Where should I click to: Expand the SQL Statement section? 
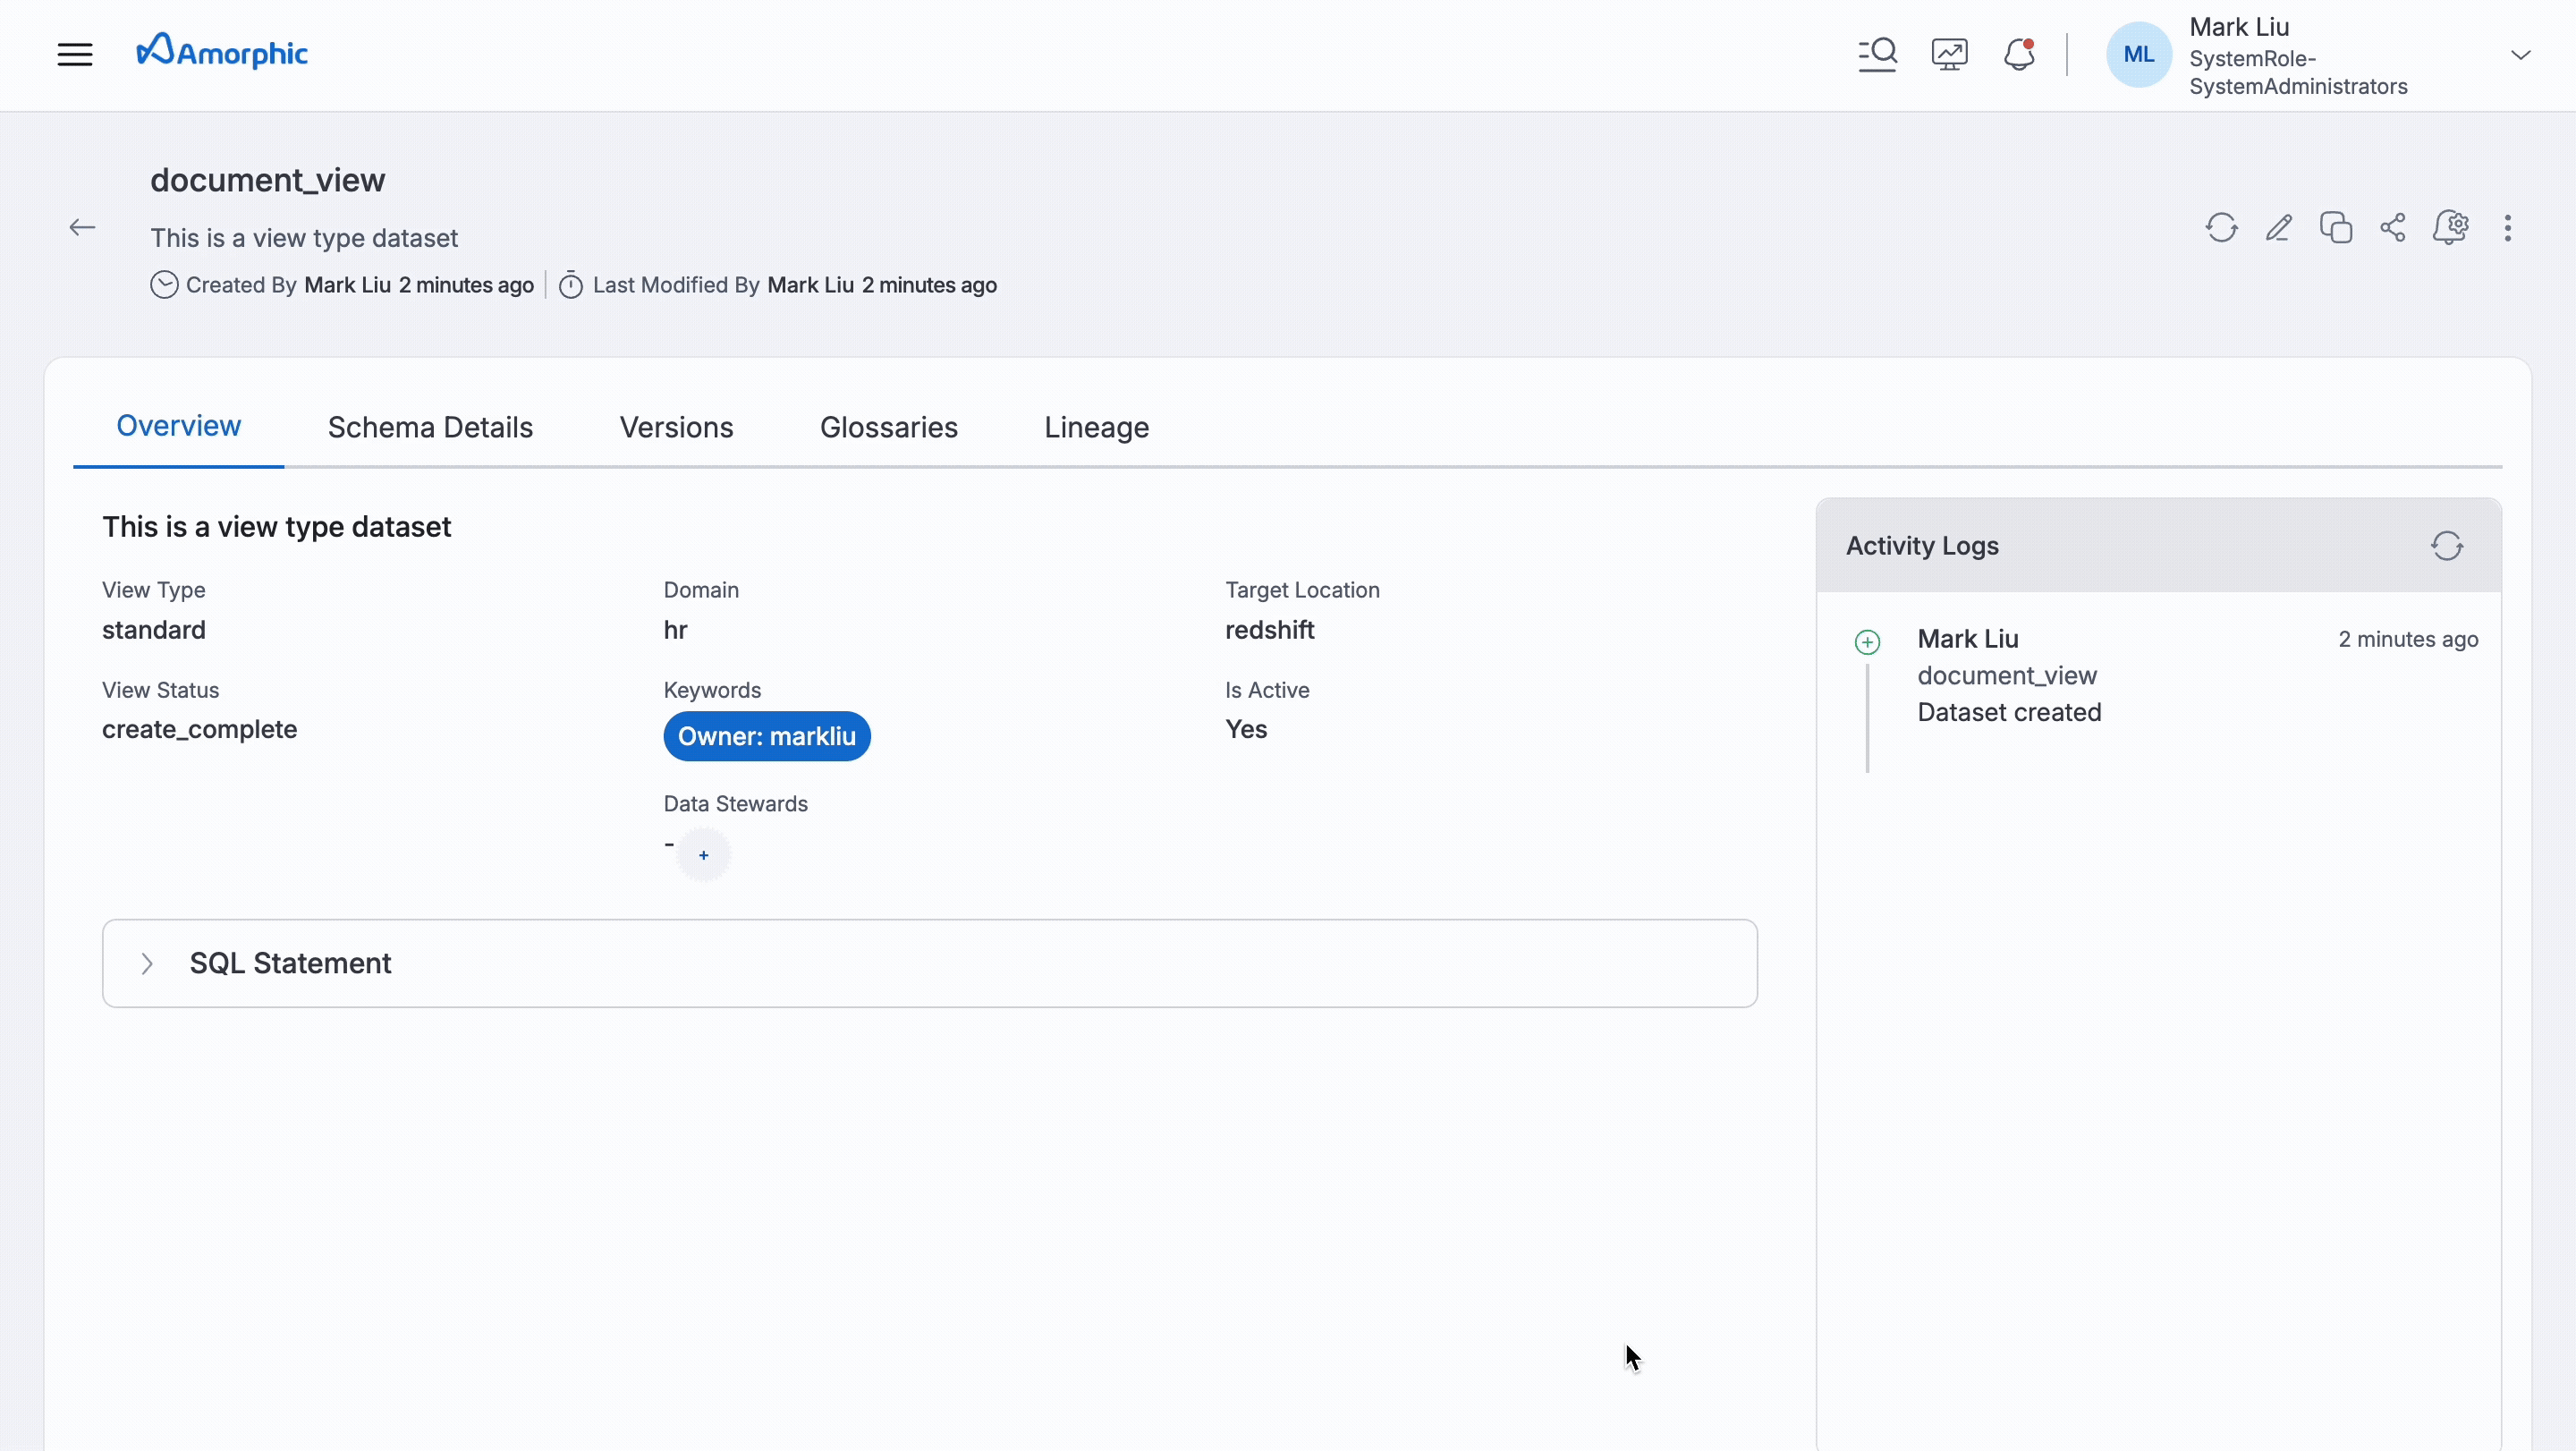[147, 963]
